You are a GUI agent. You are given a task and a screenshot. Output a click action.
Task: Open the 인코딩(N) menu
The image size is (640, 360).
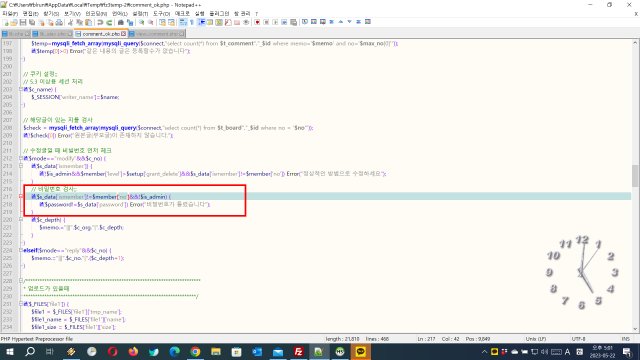(x=95, y=13)
